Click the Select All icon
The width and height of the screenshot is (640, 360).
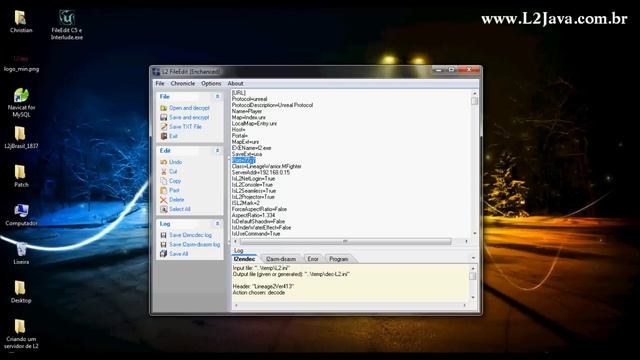coord(164,209)
